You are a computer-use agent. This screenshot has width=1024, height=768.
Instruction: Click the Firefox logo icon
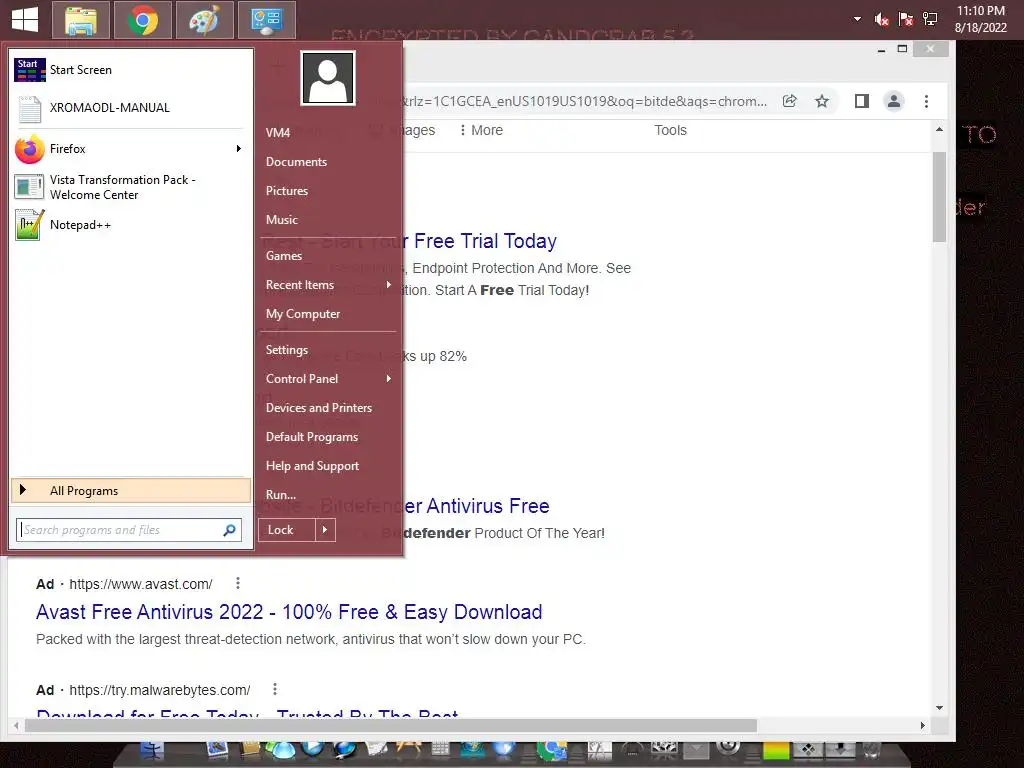(29, 150)
